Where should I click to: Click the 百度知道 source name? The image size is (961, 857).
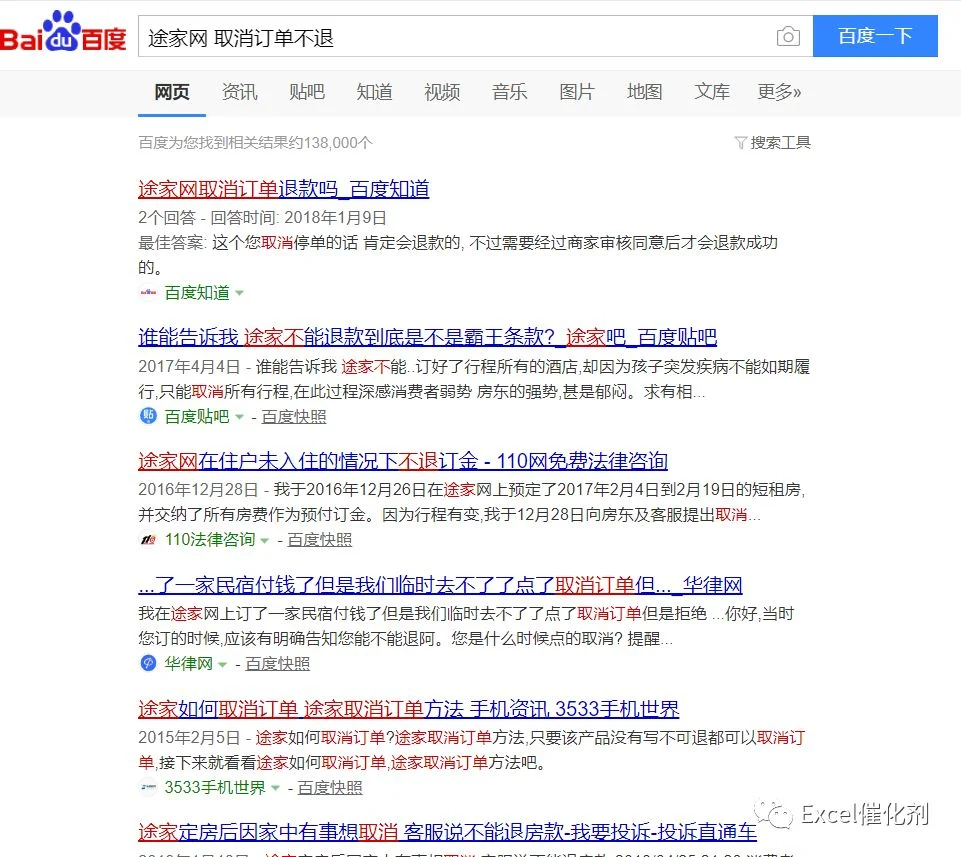click(x=197, y=292)
